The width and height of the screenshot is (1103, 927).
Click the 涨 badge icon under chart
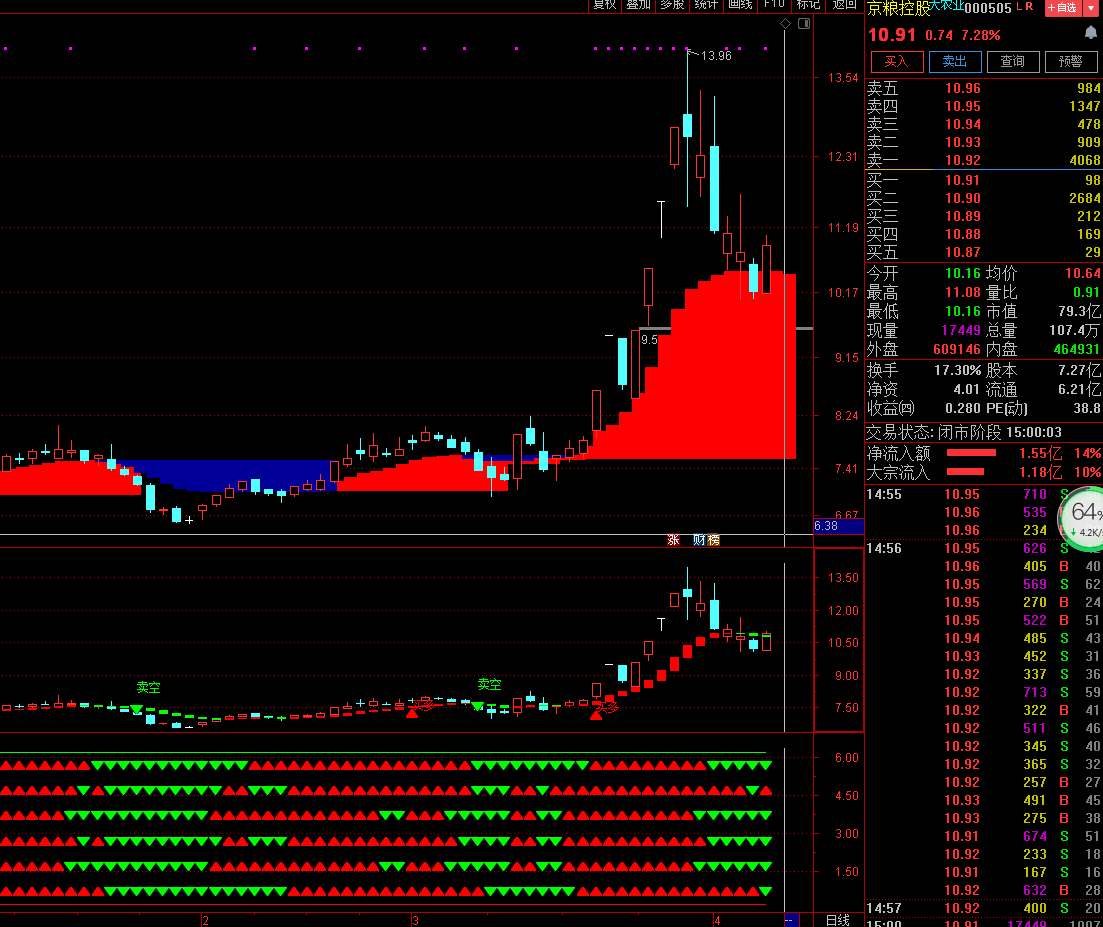click(673, 540)
